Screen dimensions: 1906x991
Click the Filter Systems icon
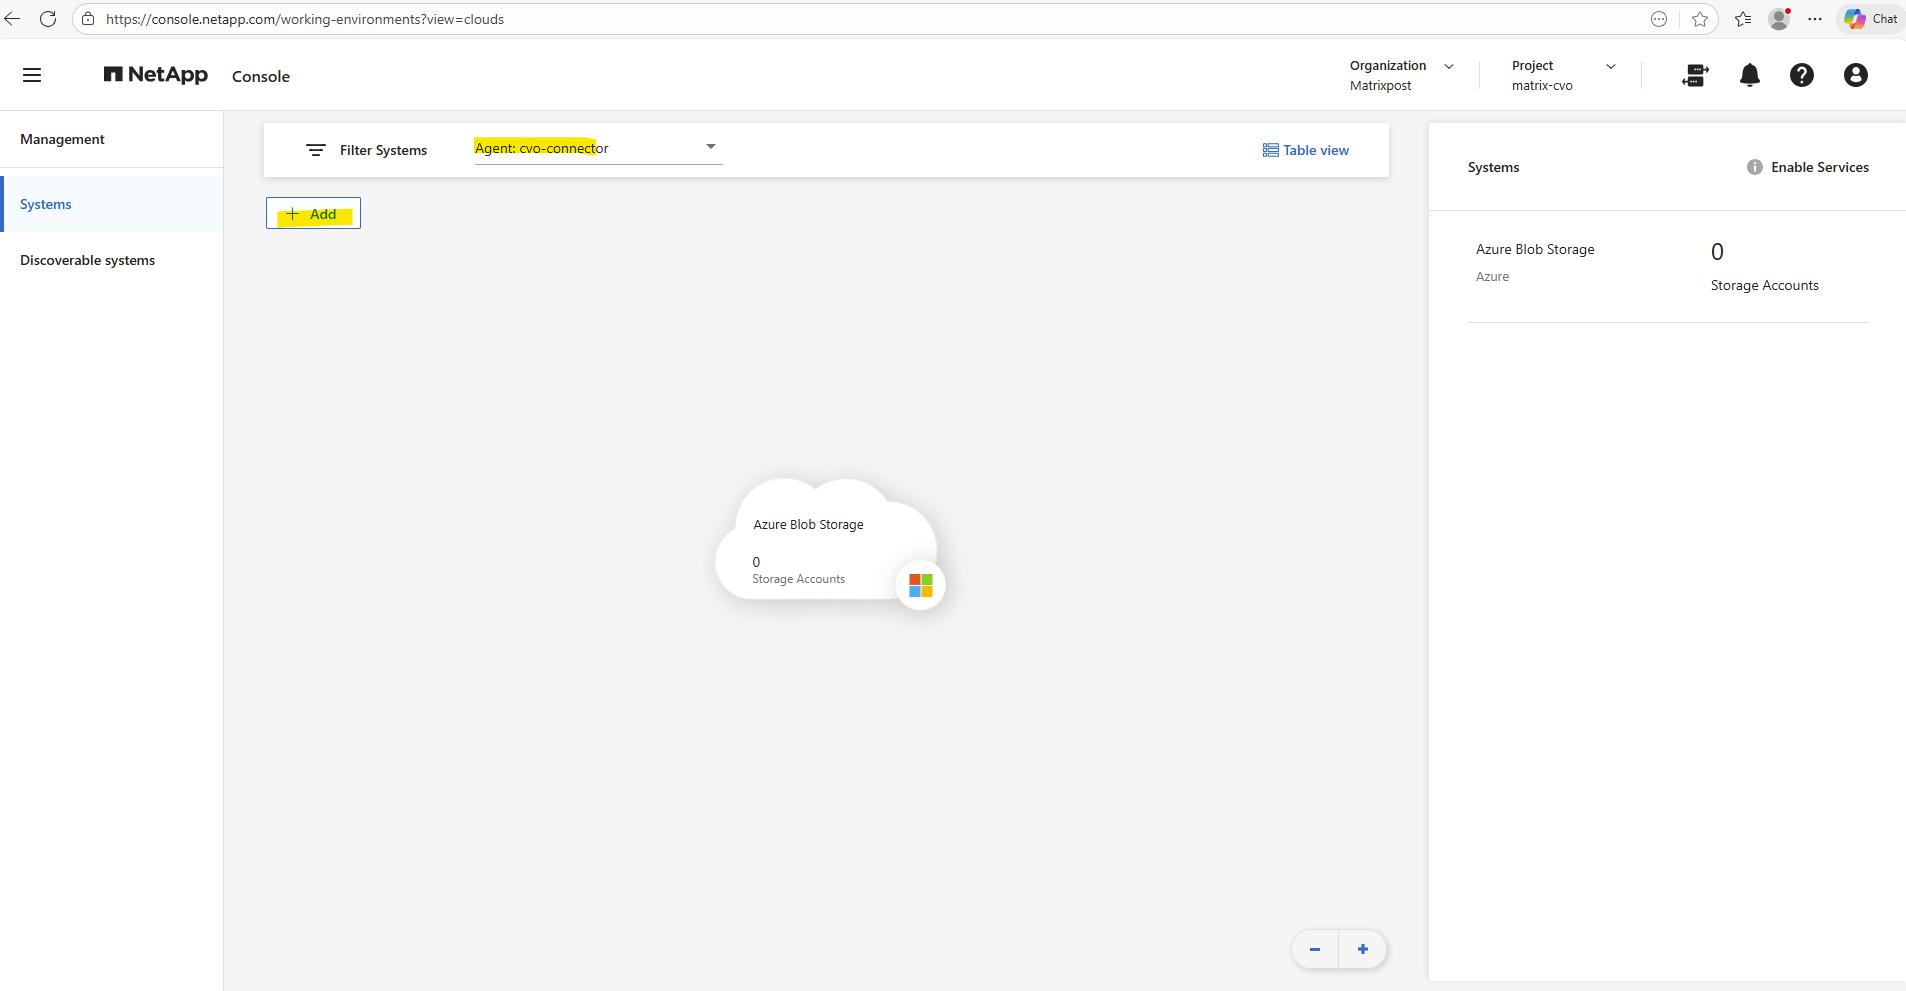[316, 150]
